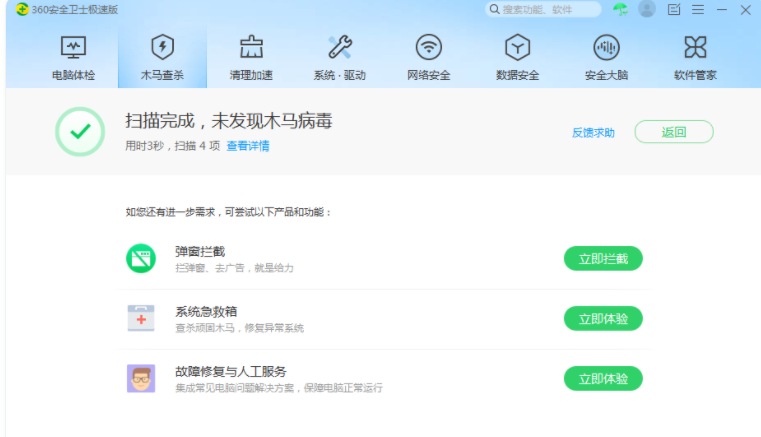This screenshot has height=437, width=761.
Task: Open the 软件管家 software manager icon
Action: tap(695, 47)
